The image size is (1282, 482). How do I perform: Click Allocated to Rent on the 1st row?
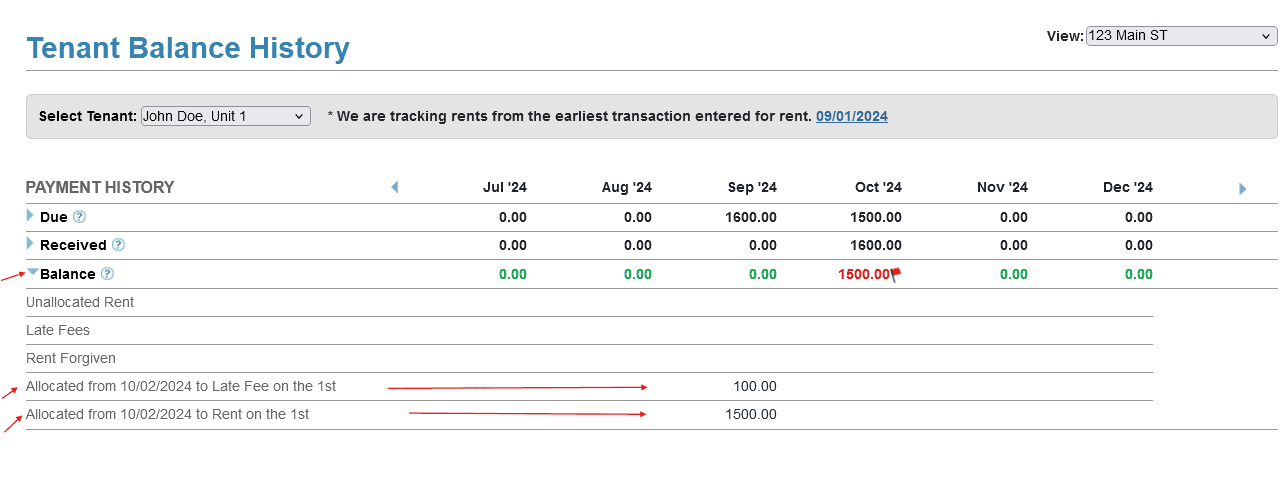(x=167, y=414)
